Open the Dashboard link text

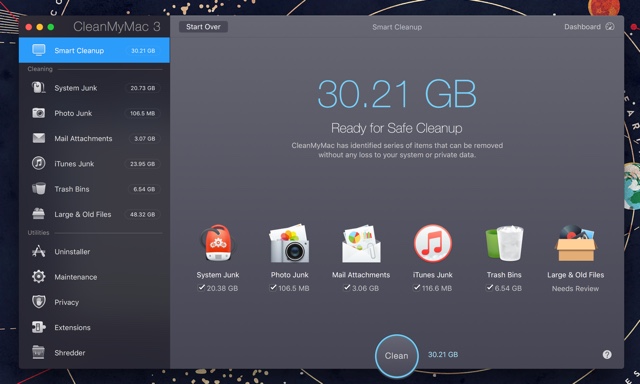pyautogui.click(x=582, y=27)
